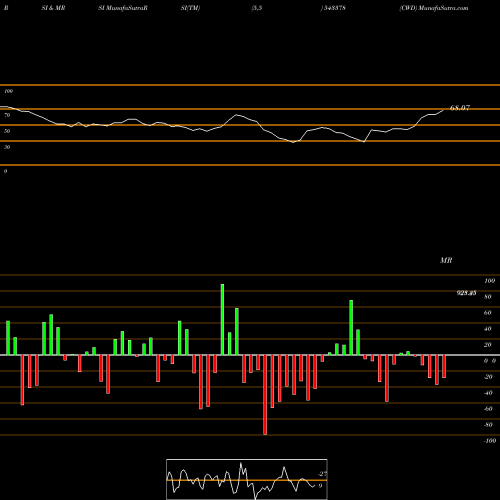Click the -80 label on MR axis
Screen dimensions: 500x500
(x=488, y=425)
